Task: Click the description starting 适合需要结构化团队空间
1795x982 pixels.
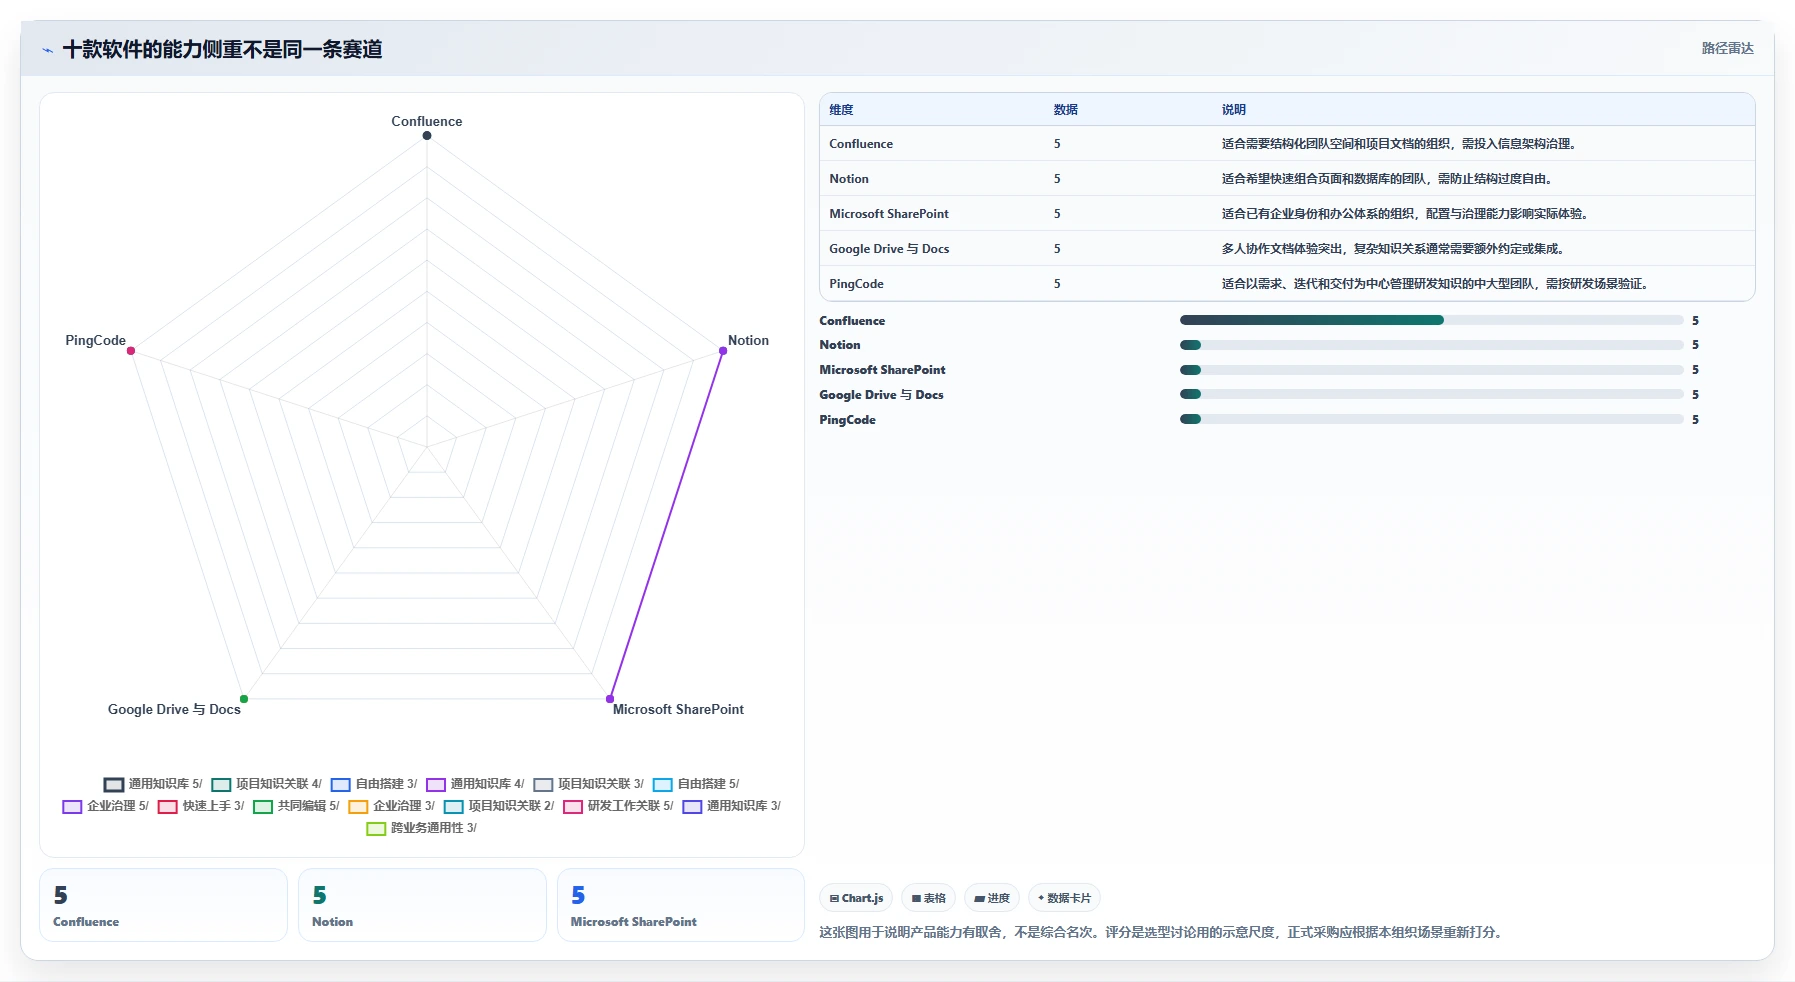Action: (1402, 144)
